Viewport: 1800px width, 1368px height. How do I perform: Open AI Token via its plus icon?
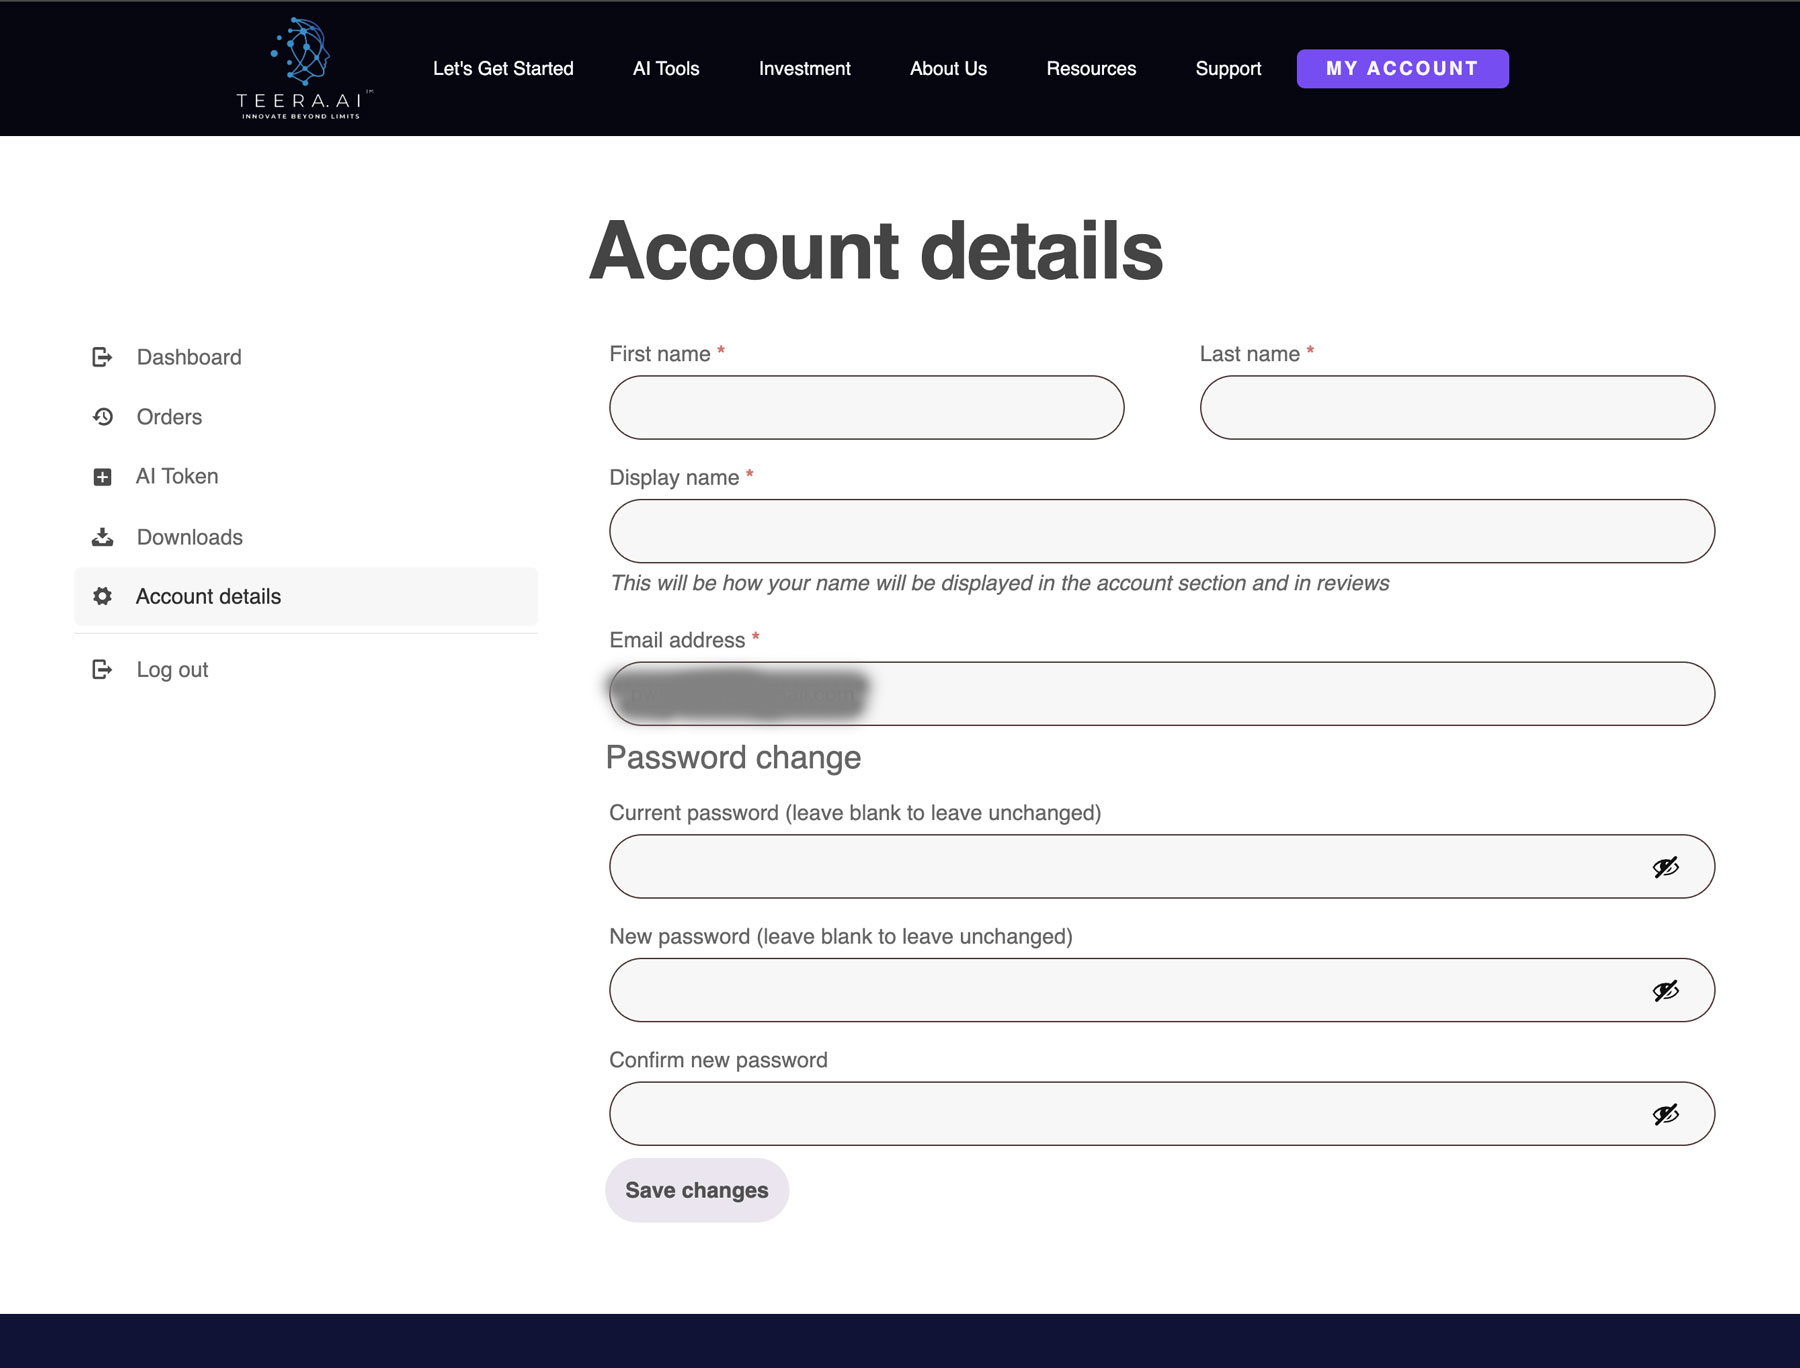coord(102,477)
